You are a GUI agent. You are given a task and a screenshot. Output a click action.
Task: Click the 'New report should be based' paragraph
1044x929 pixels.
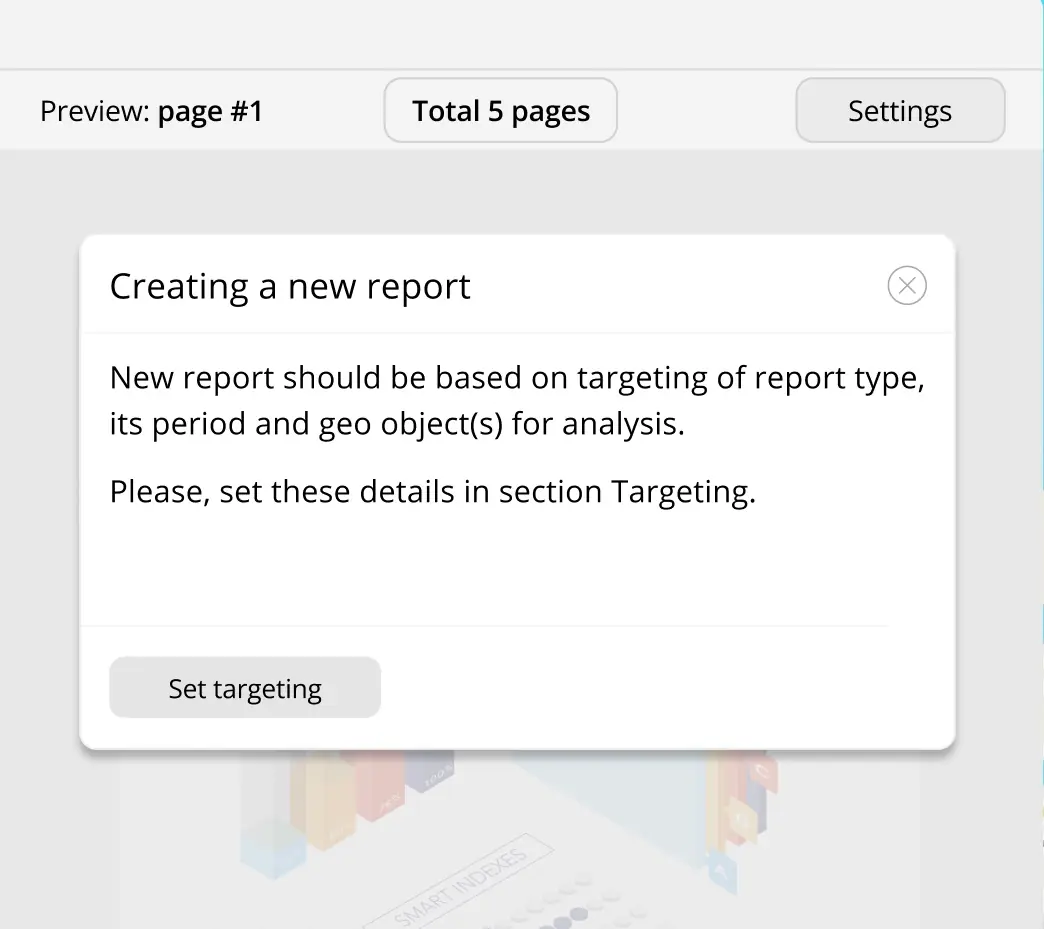tap(517, 400)
